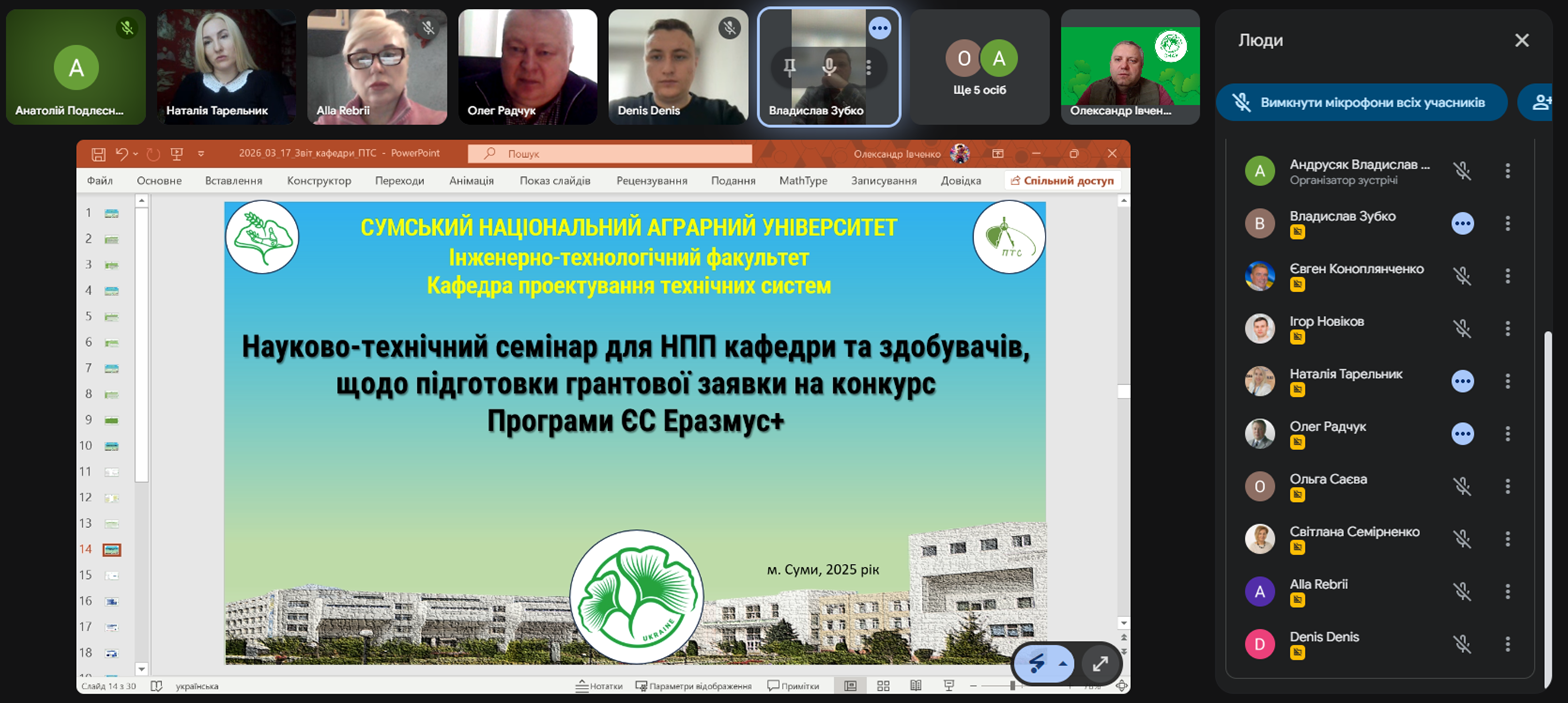Open more options for Євген Коноплянченко
1568x703 pixels.
click(x=1508, y=276)
